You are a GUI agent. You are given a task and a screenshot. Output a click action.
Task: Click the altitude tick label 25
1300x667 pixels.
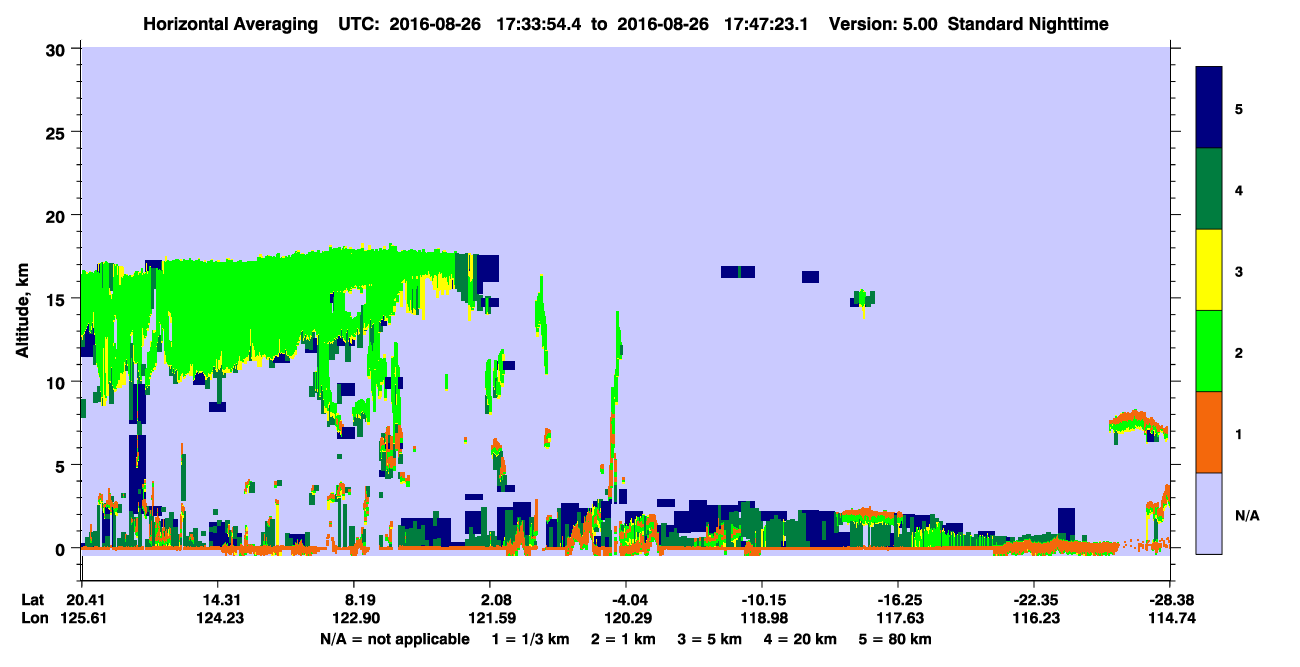click(x=58, y=132)
